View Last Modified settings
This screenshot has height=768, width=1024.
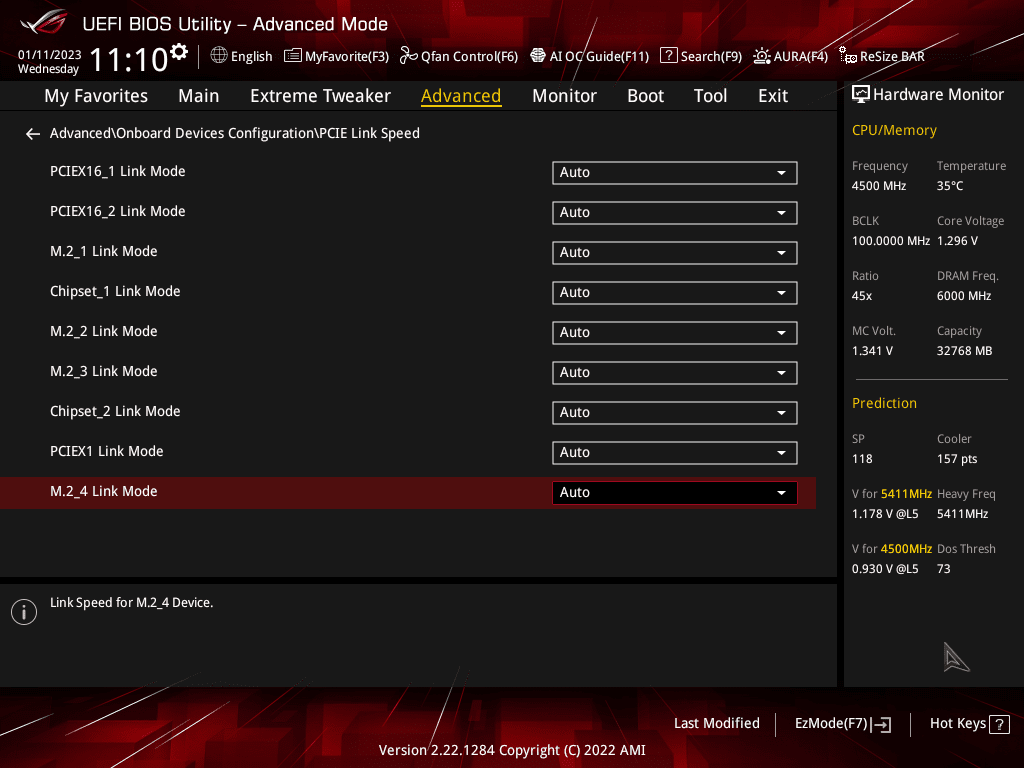(716, 723)
